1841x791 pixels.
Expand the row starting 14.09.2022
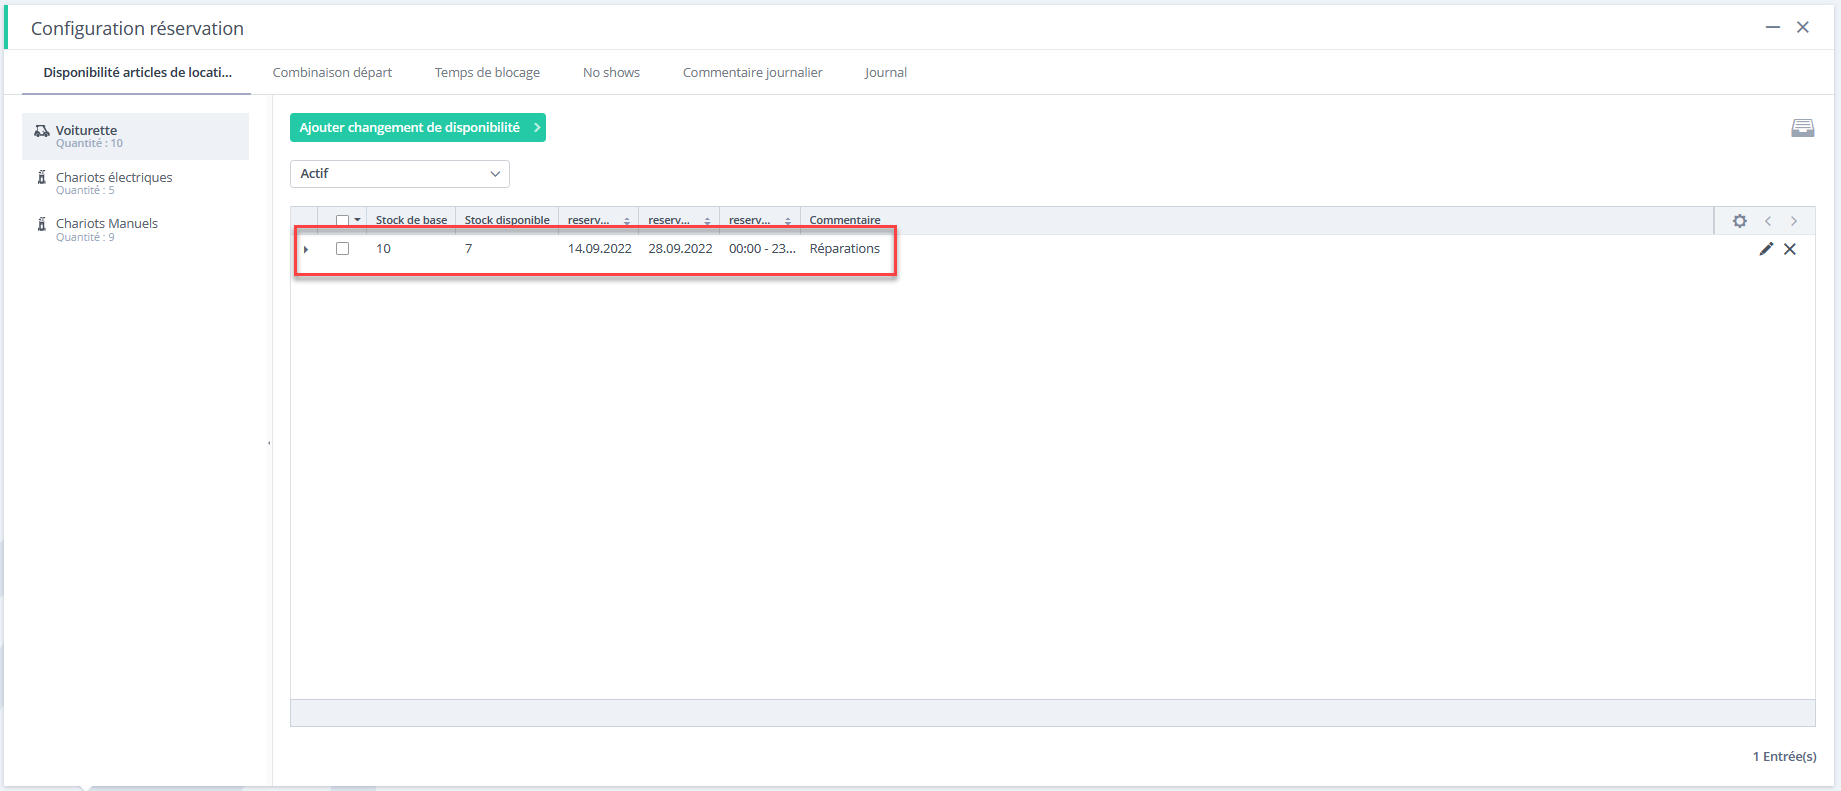click(306, 249)
